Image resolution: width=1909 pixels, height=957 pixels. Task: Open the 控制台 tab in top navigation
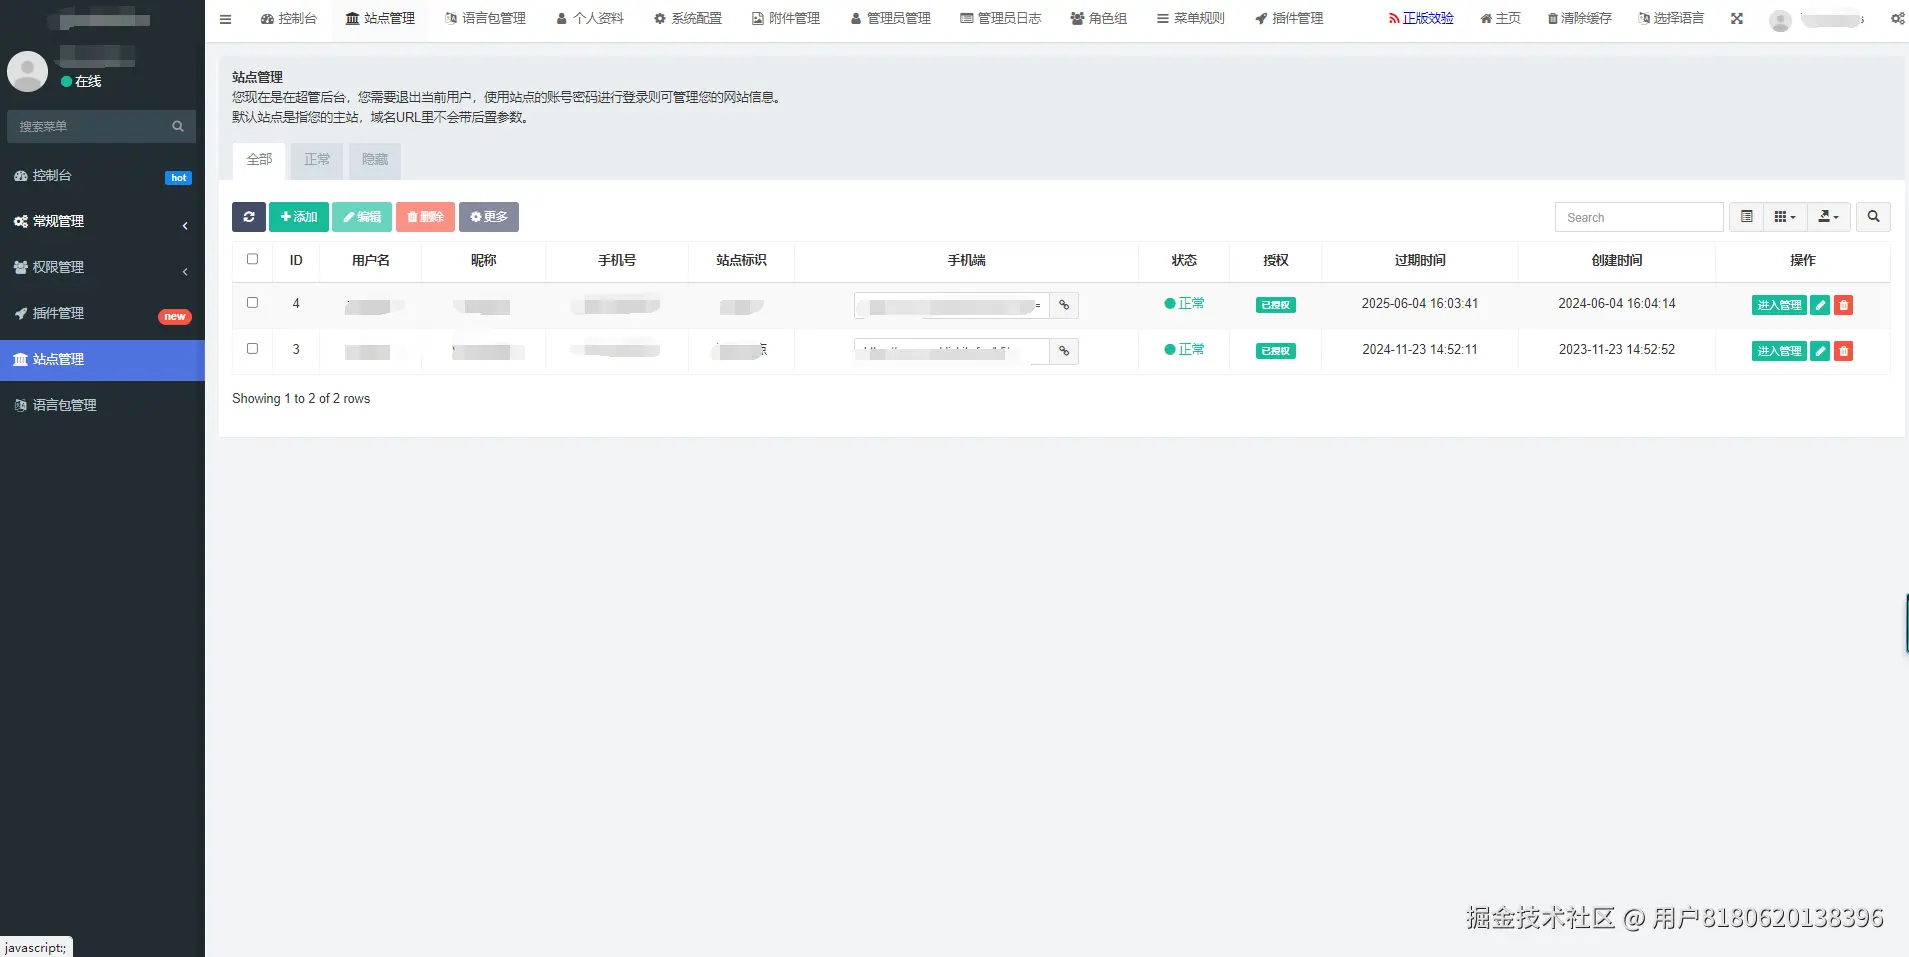tap(288, 19)
